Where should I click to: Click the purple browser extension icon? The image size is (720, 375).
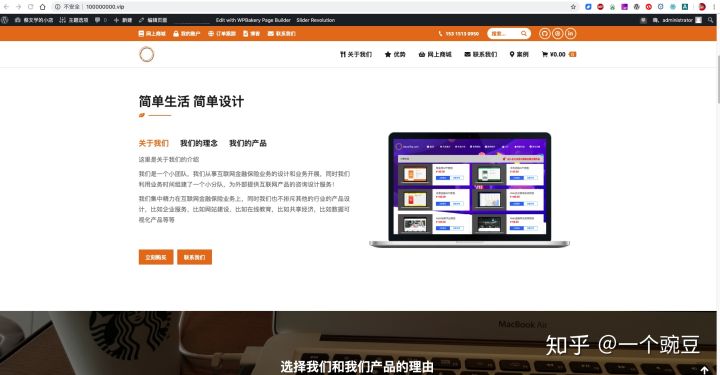(x=624, y=7)
